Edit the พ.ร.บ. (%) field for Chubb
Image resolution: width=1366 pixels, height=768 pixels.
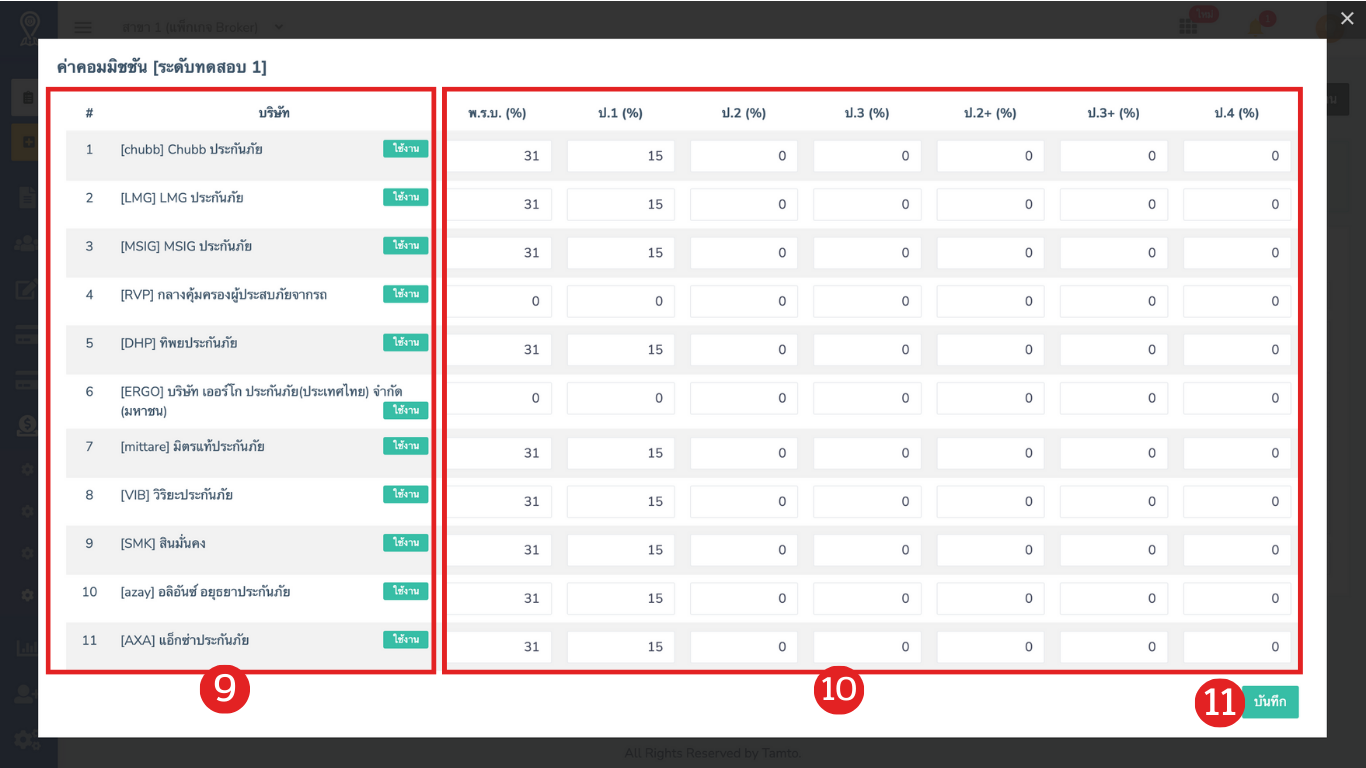pos(499,156)
